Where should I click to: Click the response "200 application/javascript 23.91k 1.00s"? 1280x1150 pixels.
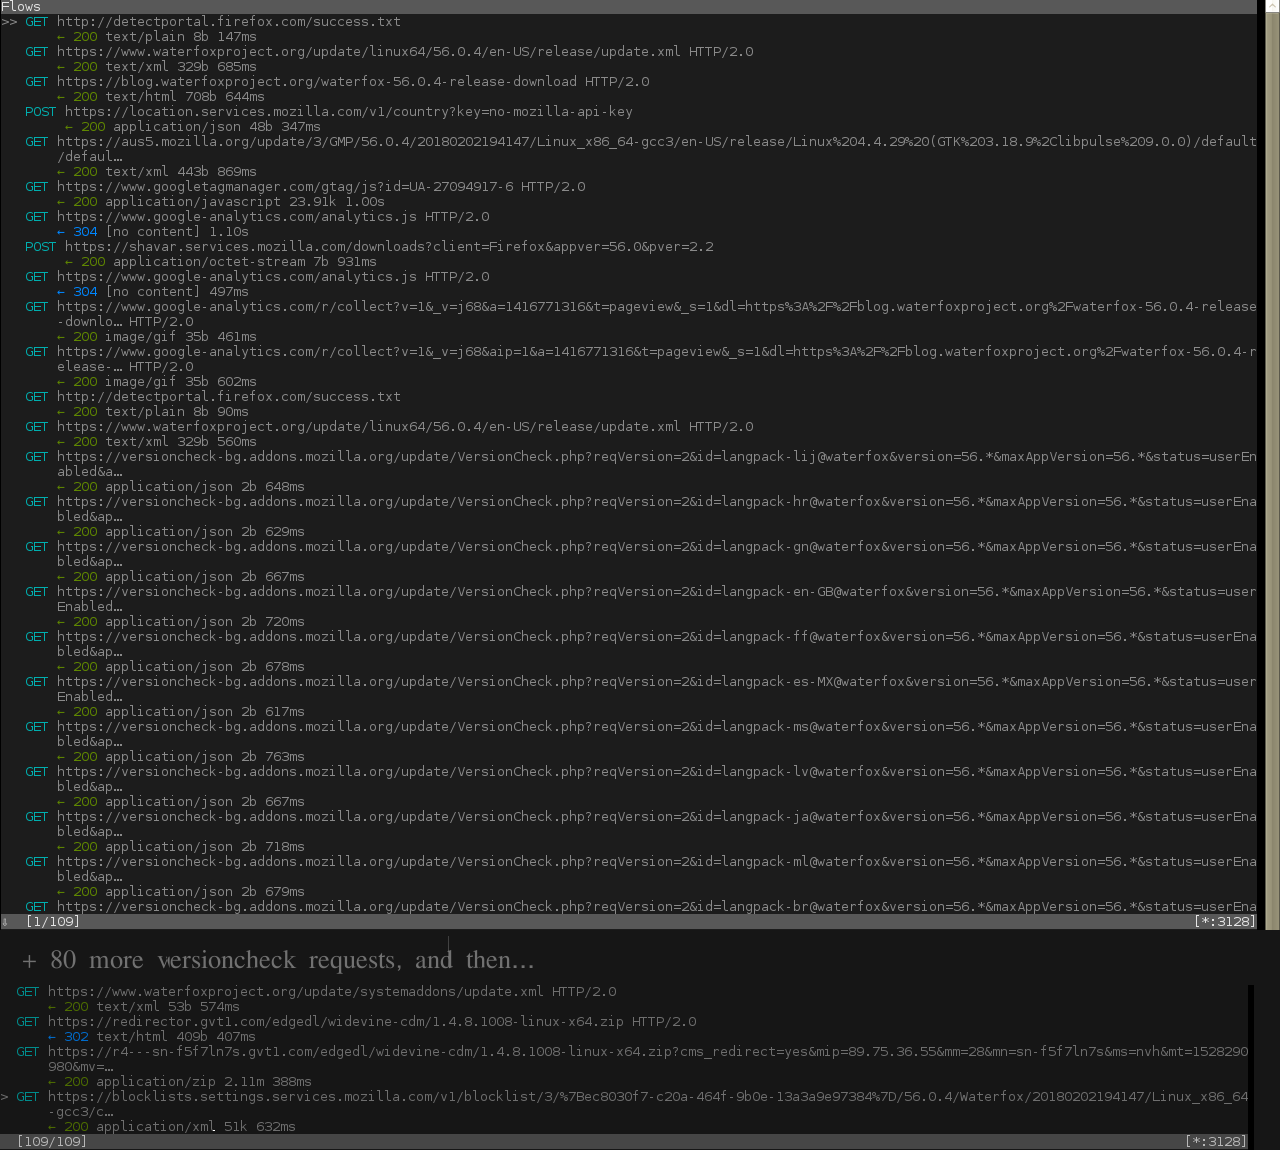[x=221, y=201]
